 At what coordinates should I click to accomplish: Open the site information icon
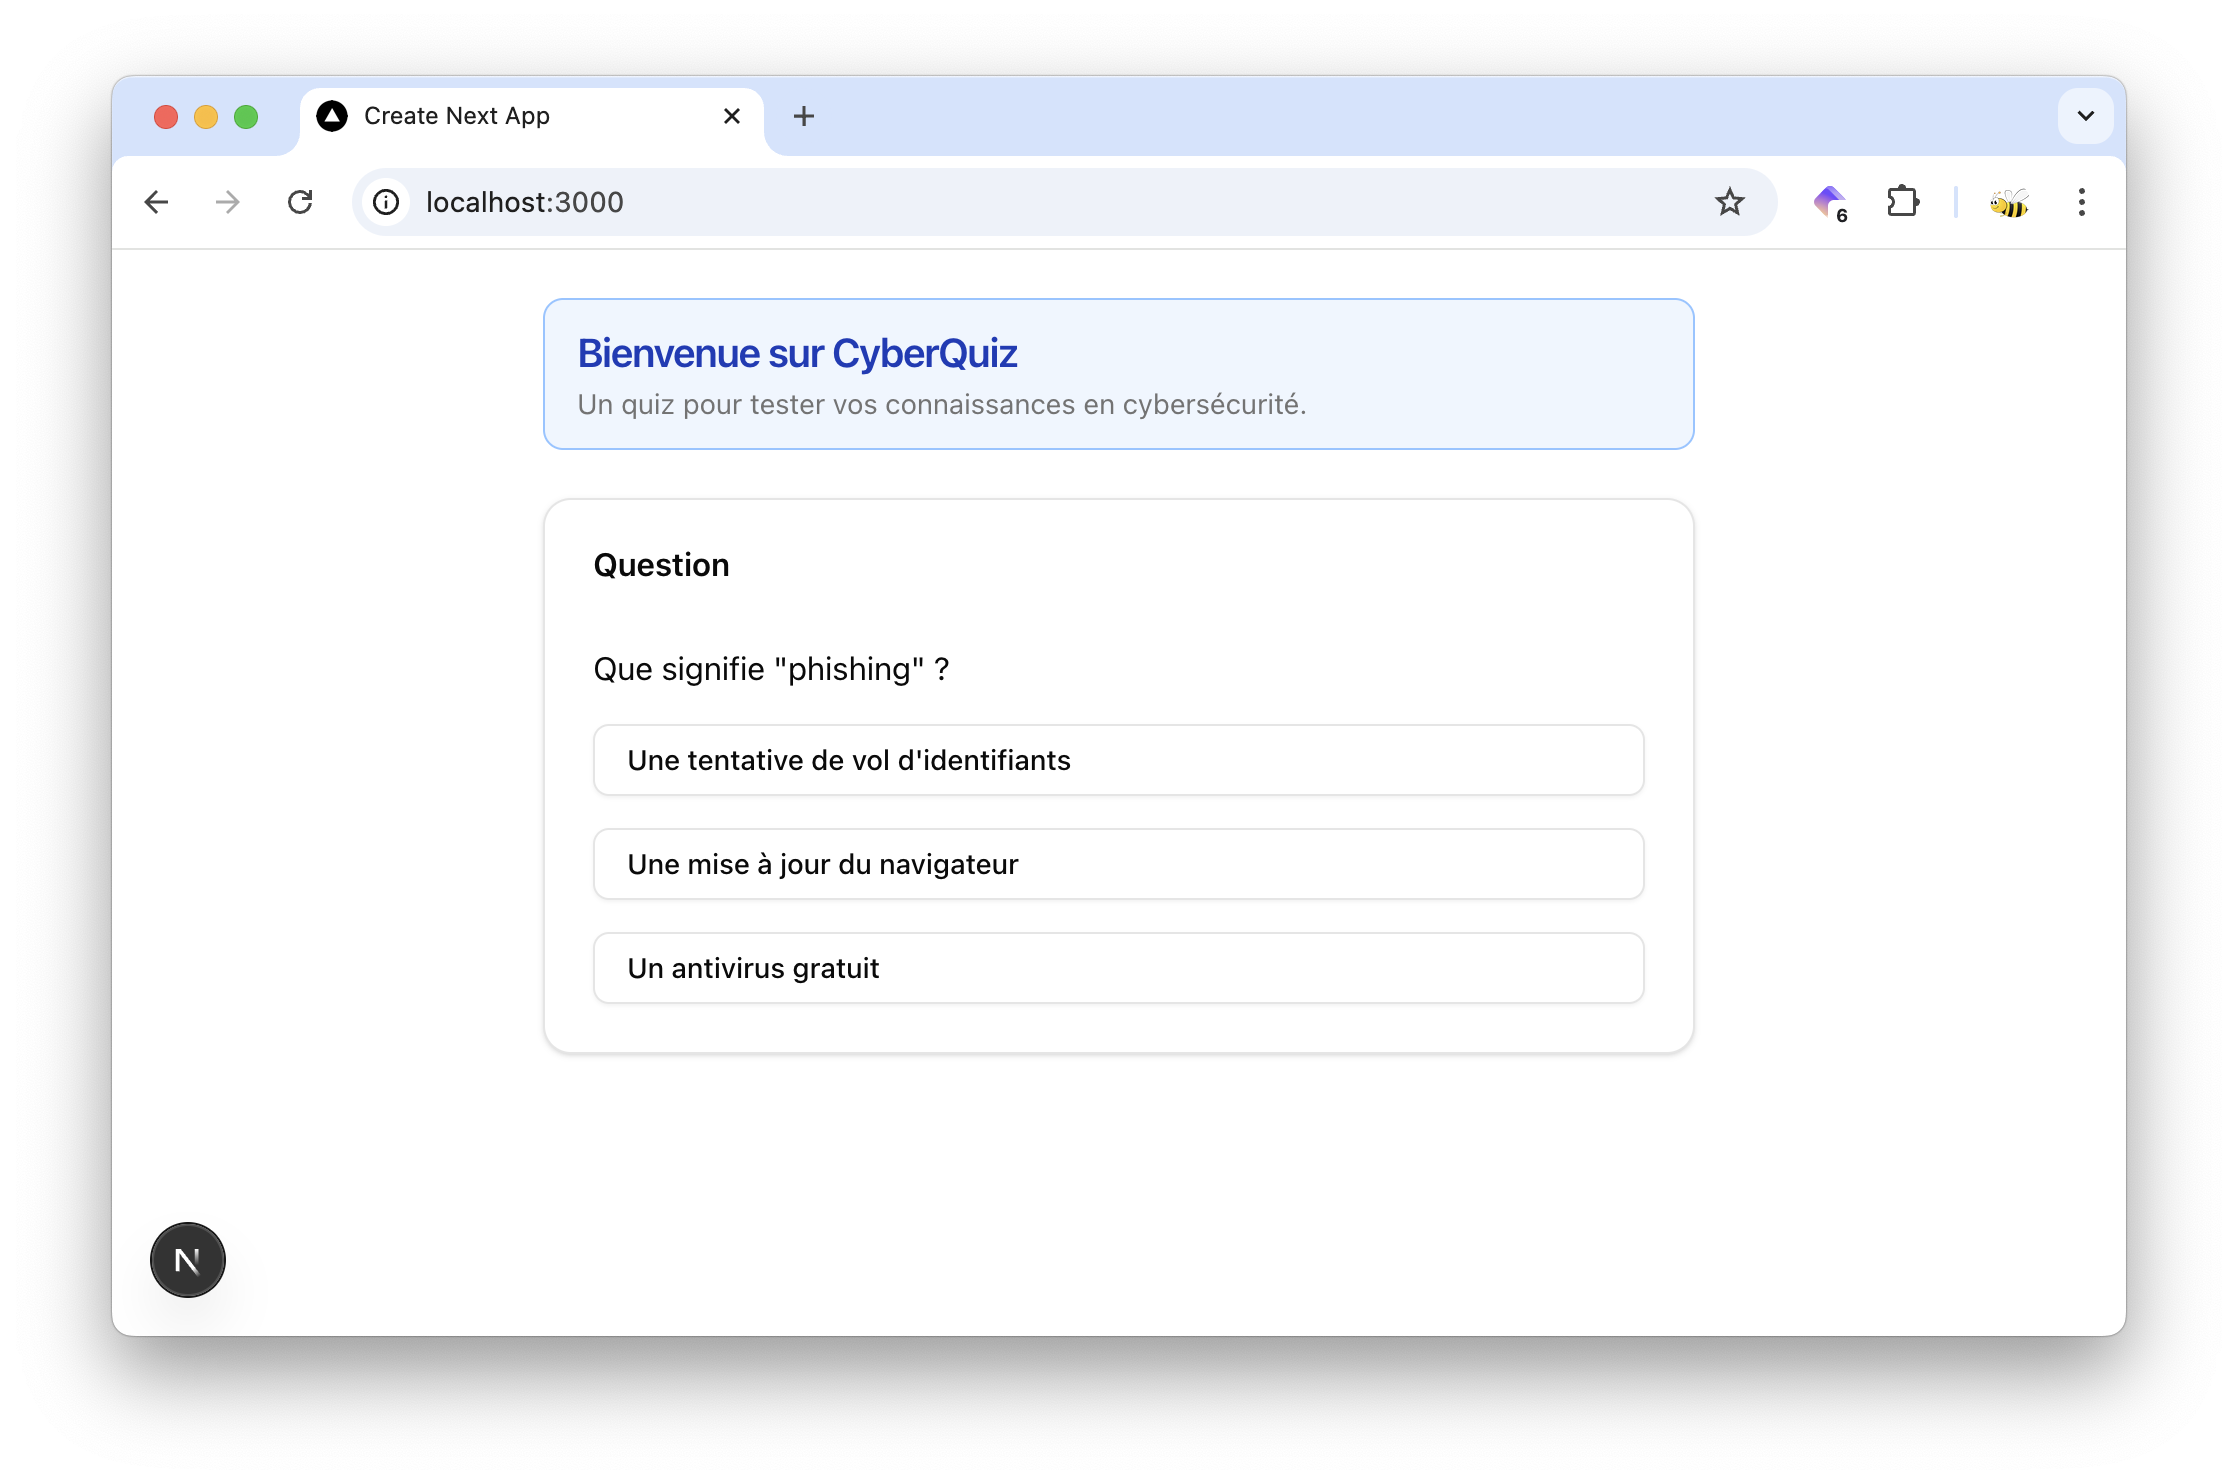click(386, 202)
